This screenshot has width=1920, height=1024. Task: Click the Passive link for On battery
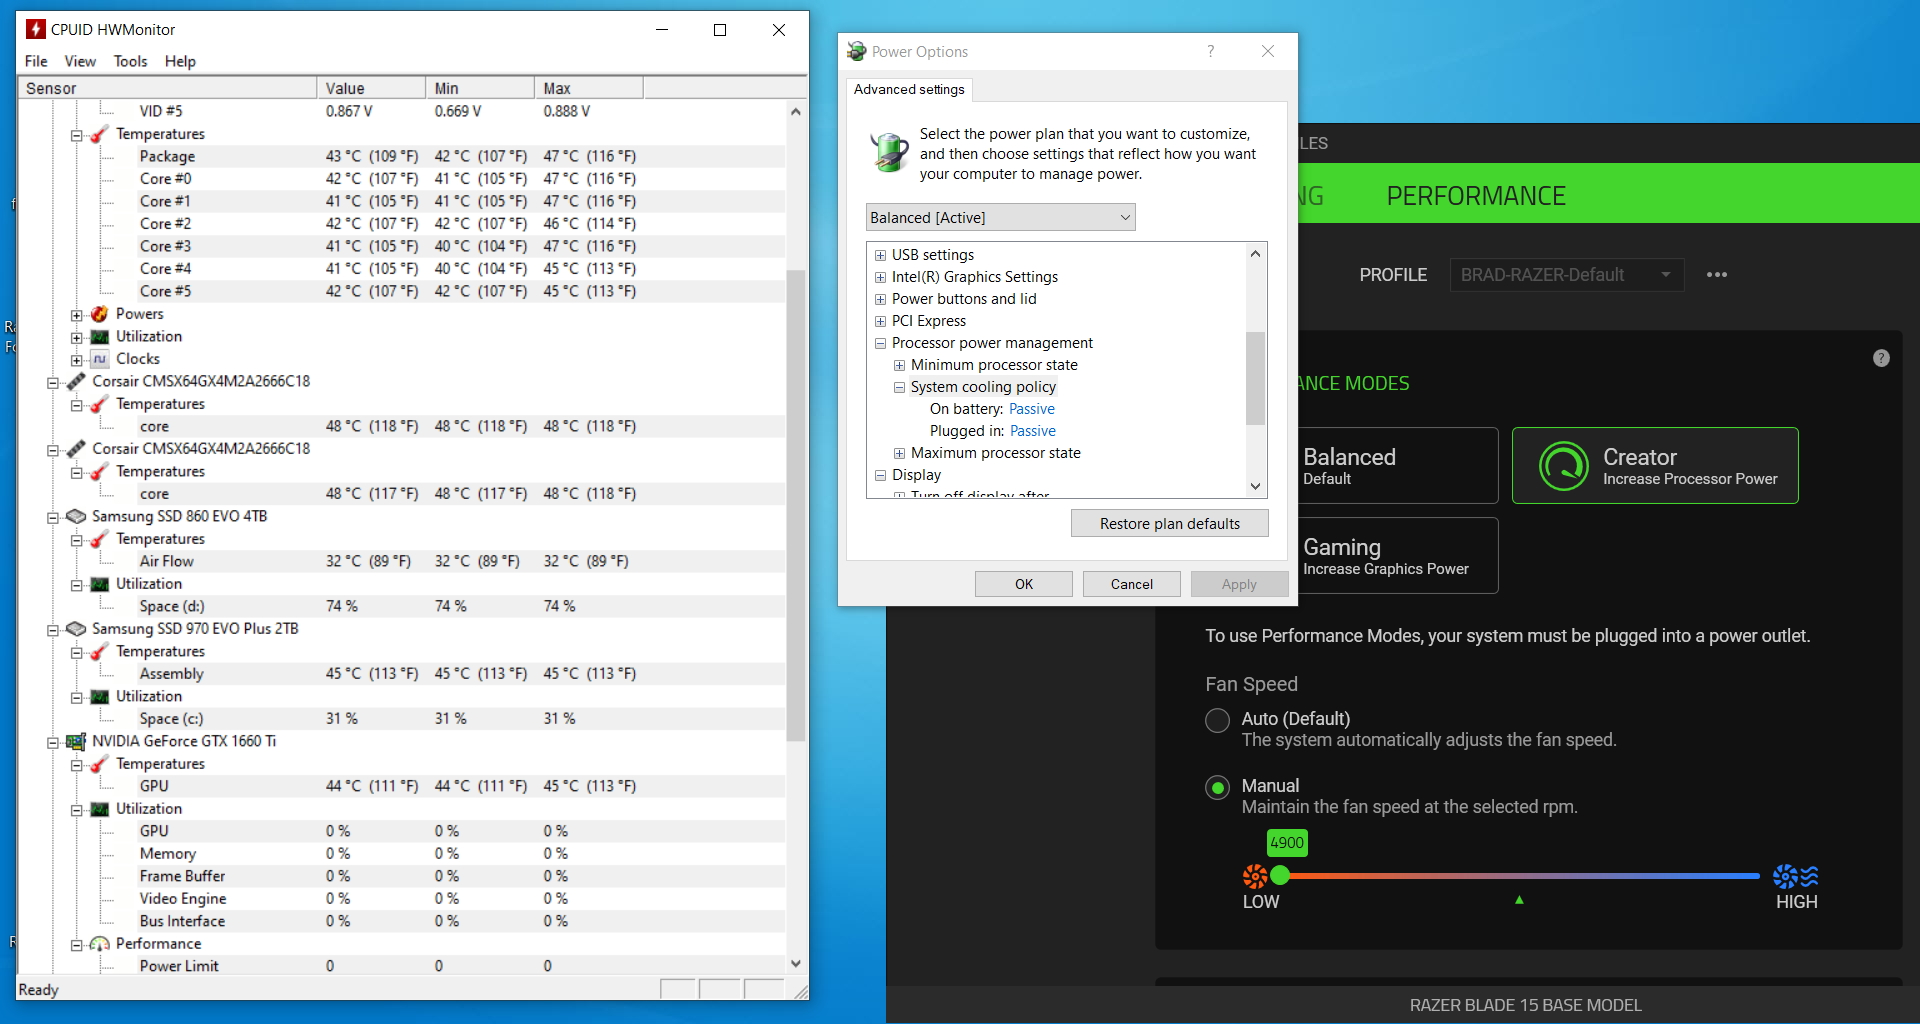[1032, 409]
